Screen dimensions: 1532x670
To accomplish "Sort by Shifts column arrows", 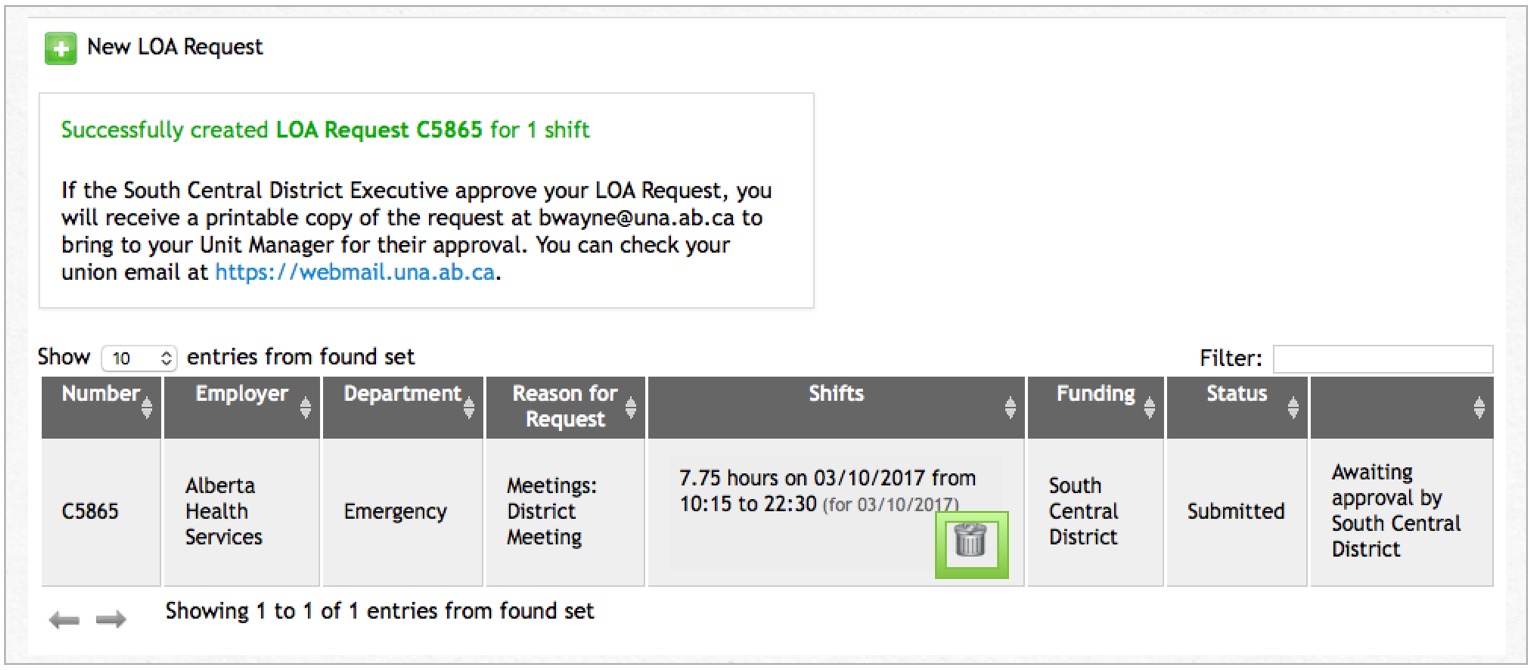I will (x=1010, y=407).
